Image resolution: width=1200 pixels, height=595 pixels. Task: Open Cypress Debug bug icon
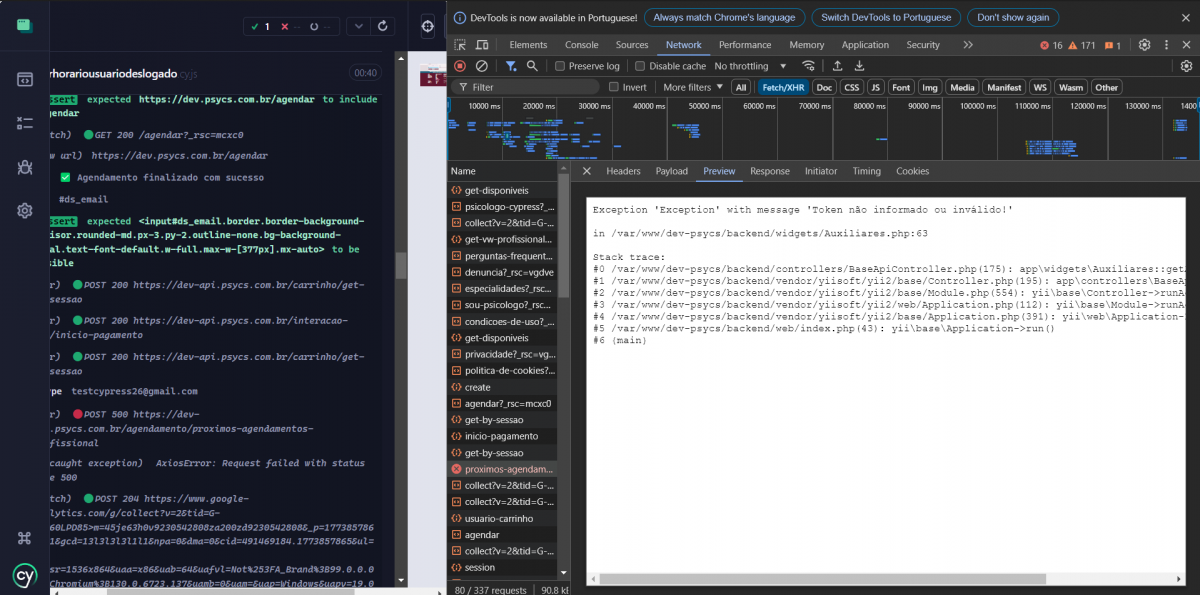pos(25,167)
